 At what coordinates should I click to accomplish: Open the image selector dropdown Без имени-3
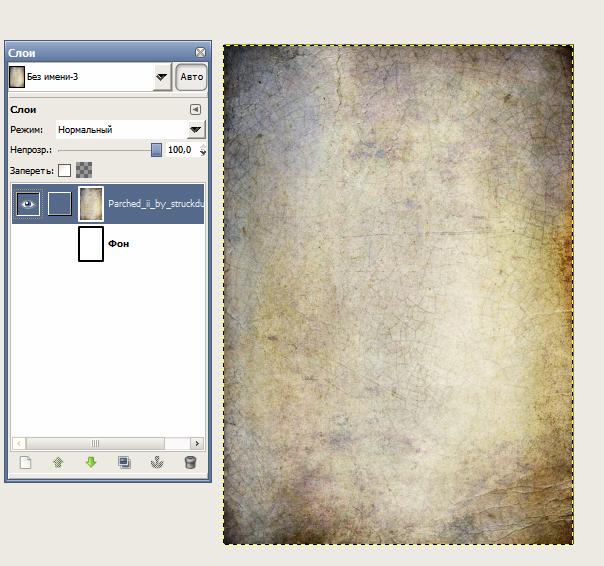point(90,77)
